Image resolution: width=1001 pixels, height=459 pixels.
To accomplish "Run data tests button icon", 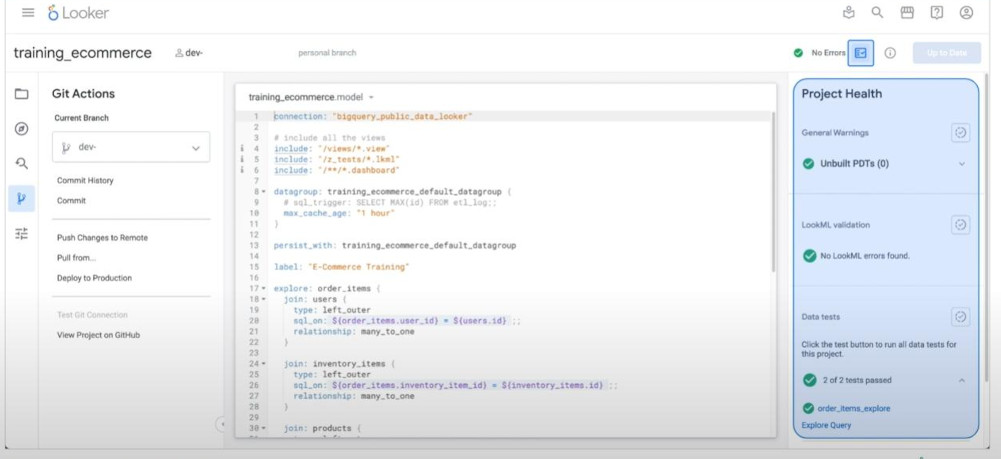I will pos(960,317).
